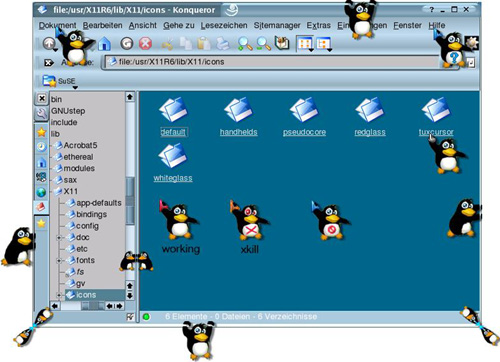This screenshot has height=362, width=500.
Task: Open the handhelds folder
Action: pos(239,117)
